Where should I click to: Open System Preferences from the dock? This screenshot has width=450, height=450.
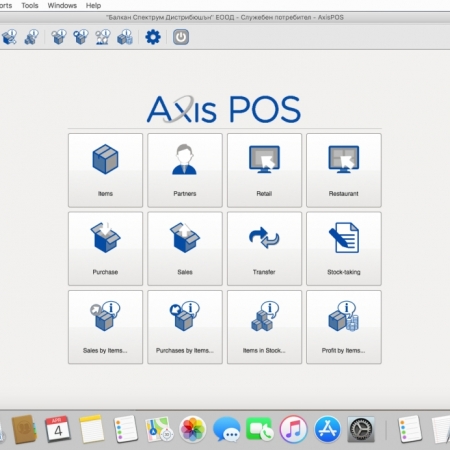tap(361, 429)
